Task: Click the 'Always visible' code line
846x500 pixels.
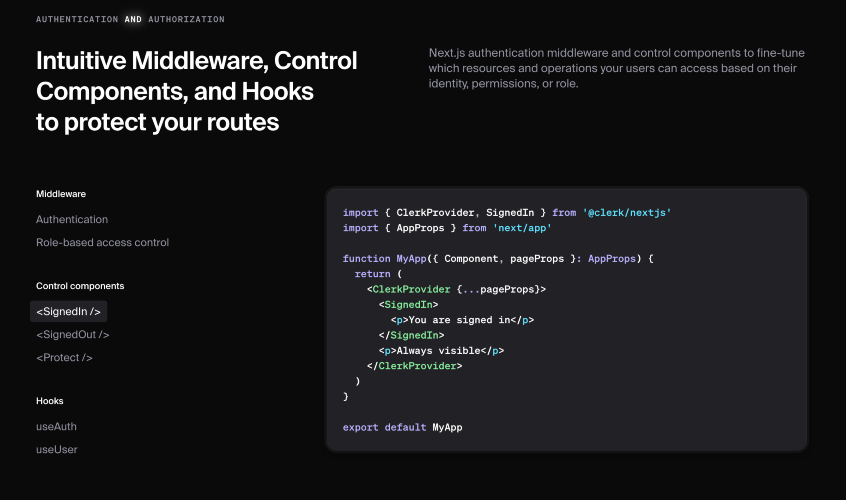Action: point(441,351)
